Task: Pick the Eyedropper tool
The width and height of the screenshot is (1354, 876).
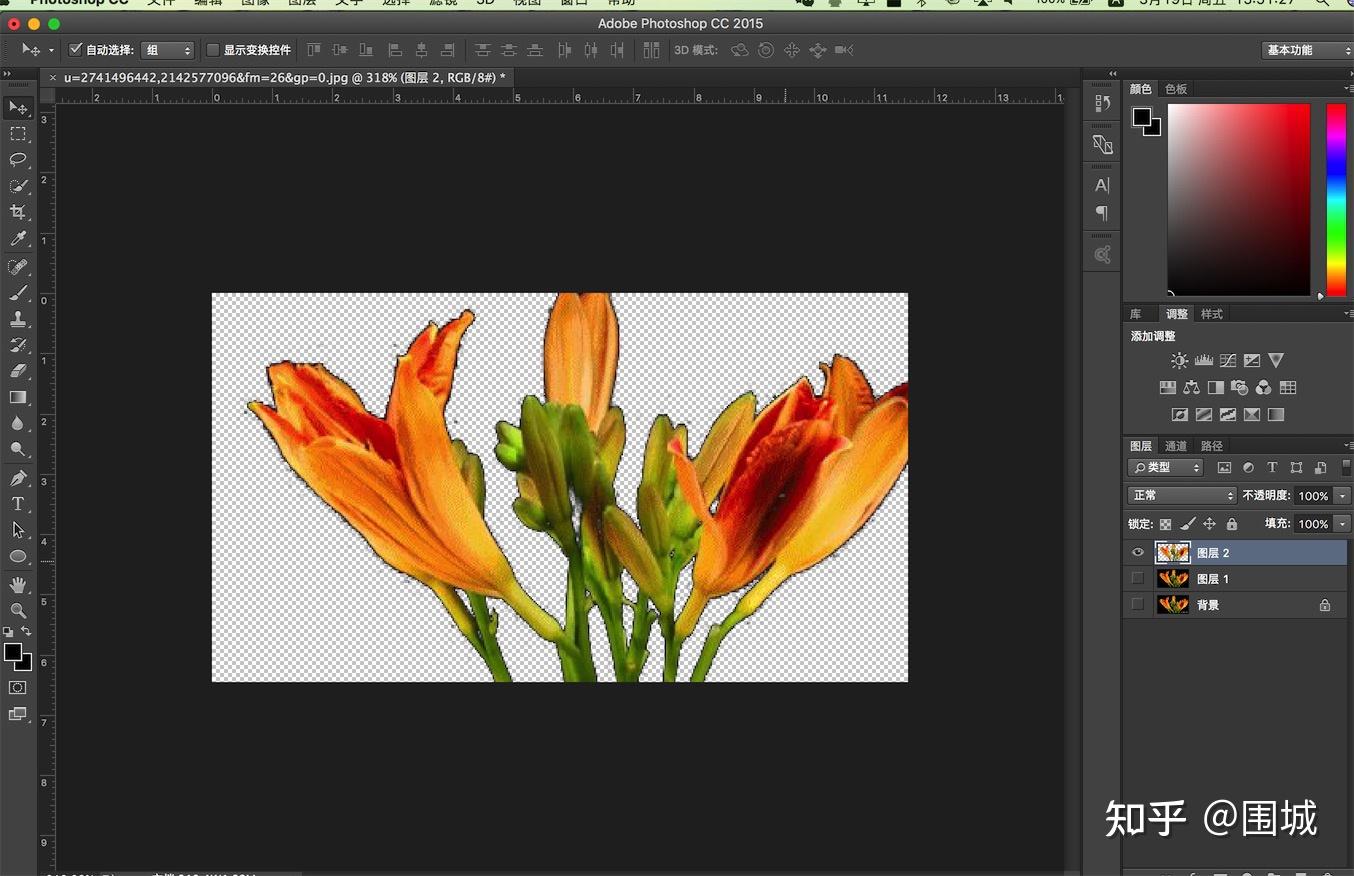Action: 18,239
